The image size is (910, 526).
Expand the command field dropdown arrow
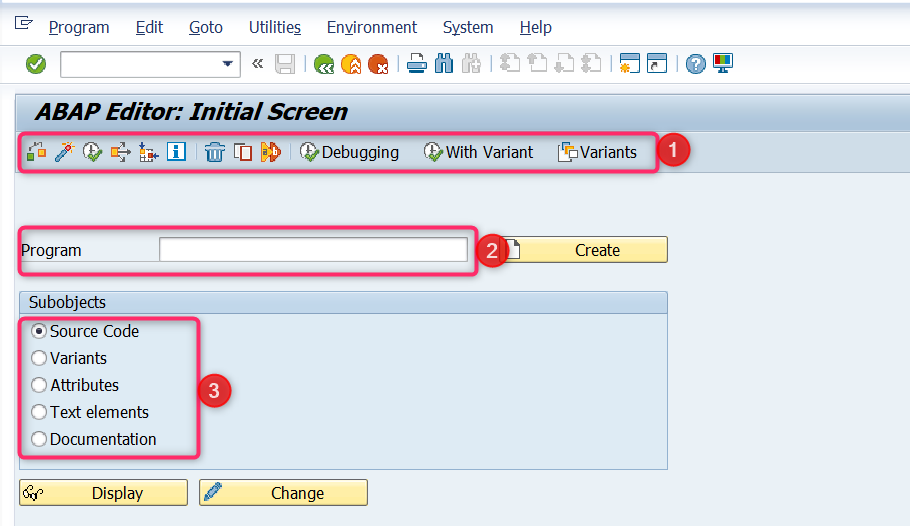pos(228,64)
